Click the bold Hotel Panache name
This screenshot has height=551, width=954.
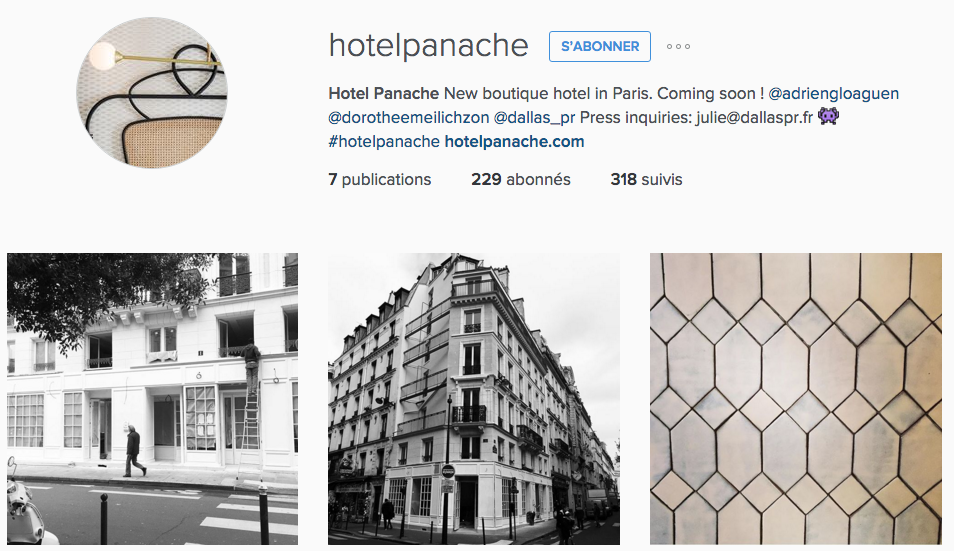pyautogui.click(x=383, y=94)
